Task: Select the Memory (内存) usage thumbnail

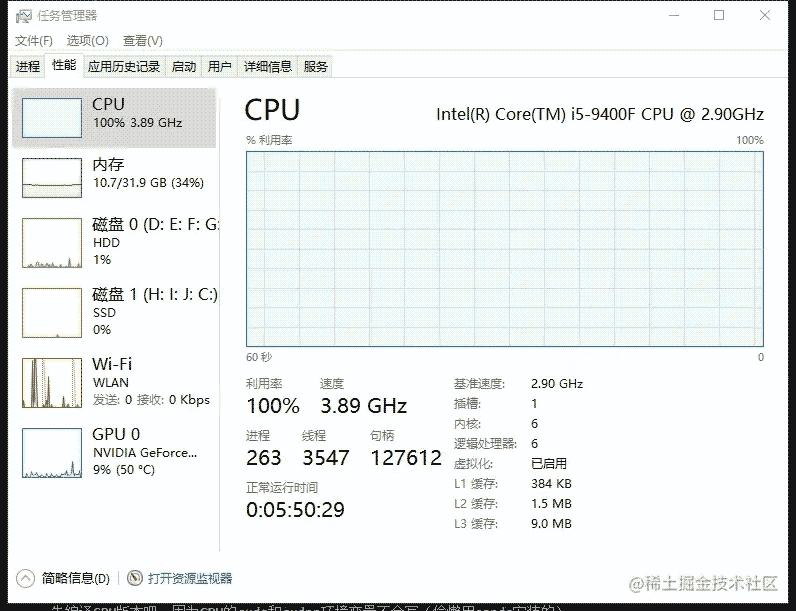Action: (52, 178)
